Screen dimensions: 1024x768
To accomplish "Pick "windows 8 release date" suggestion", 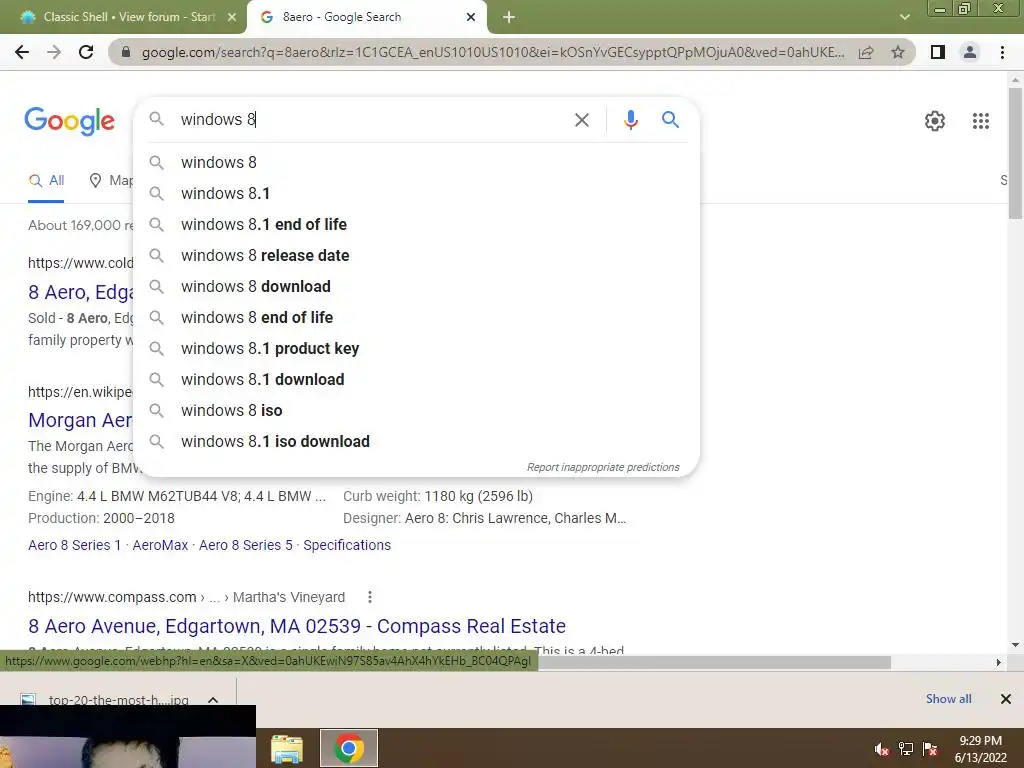I will (417, 255).
